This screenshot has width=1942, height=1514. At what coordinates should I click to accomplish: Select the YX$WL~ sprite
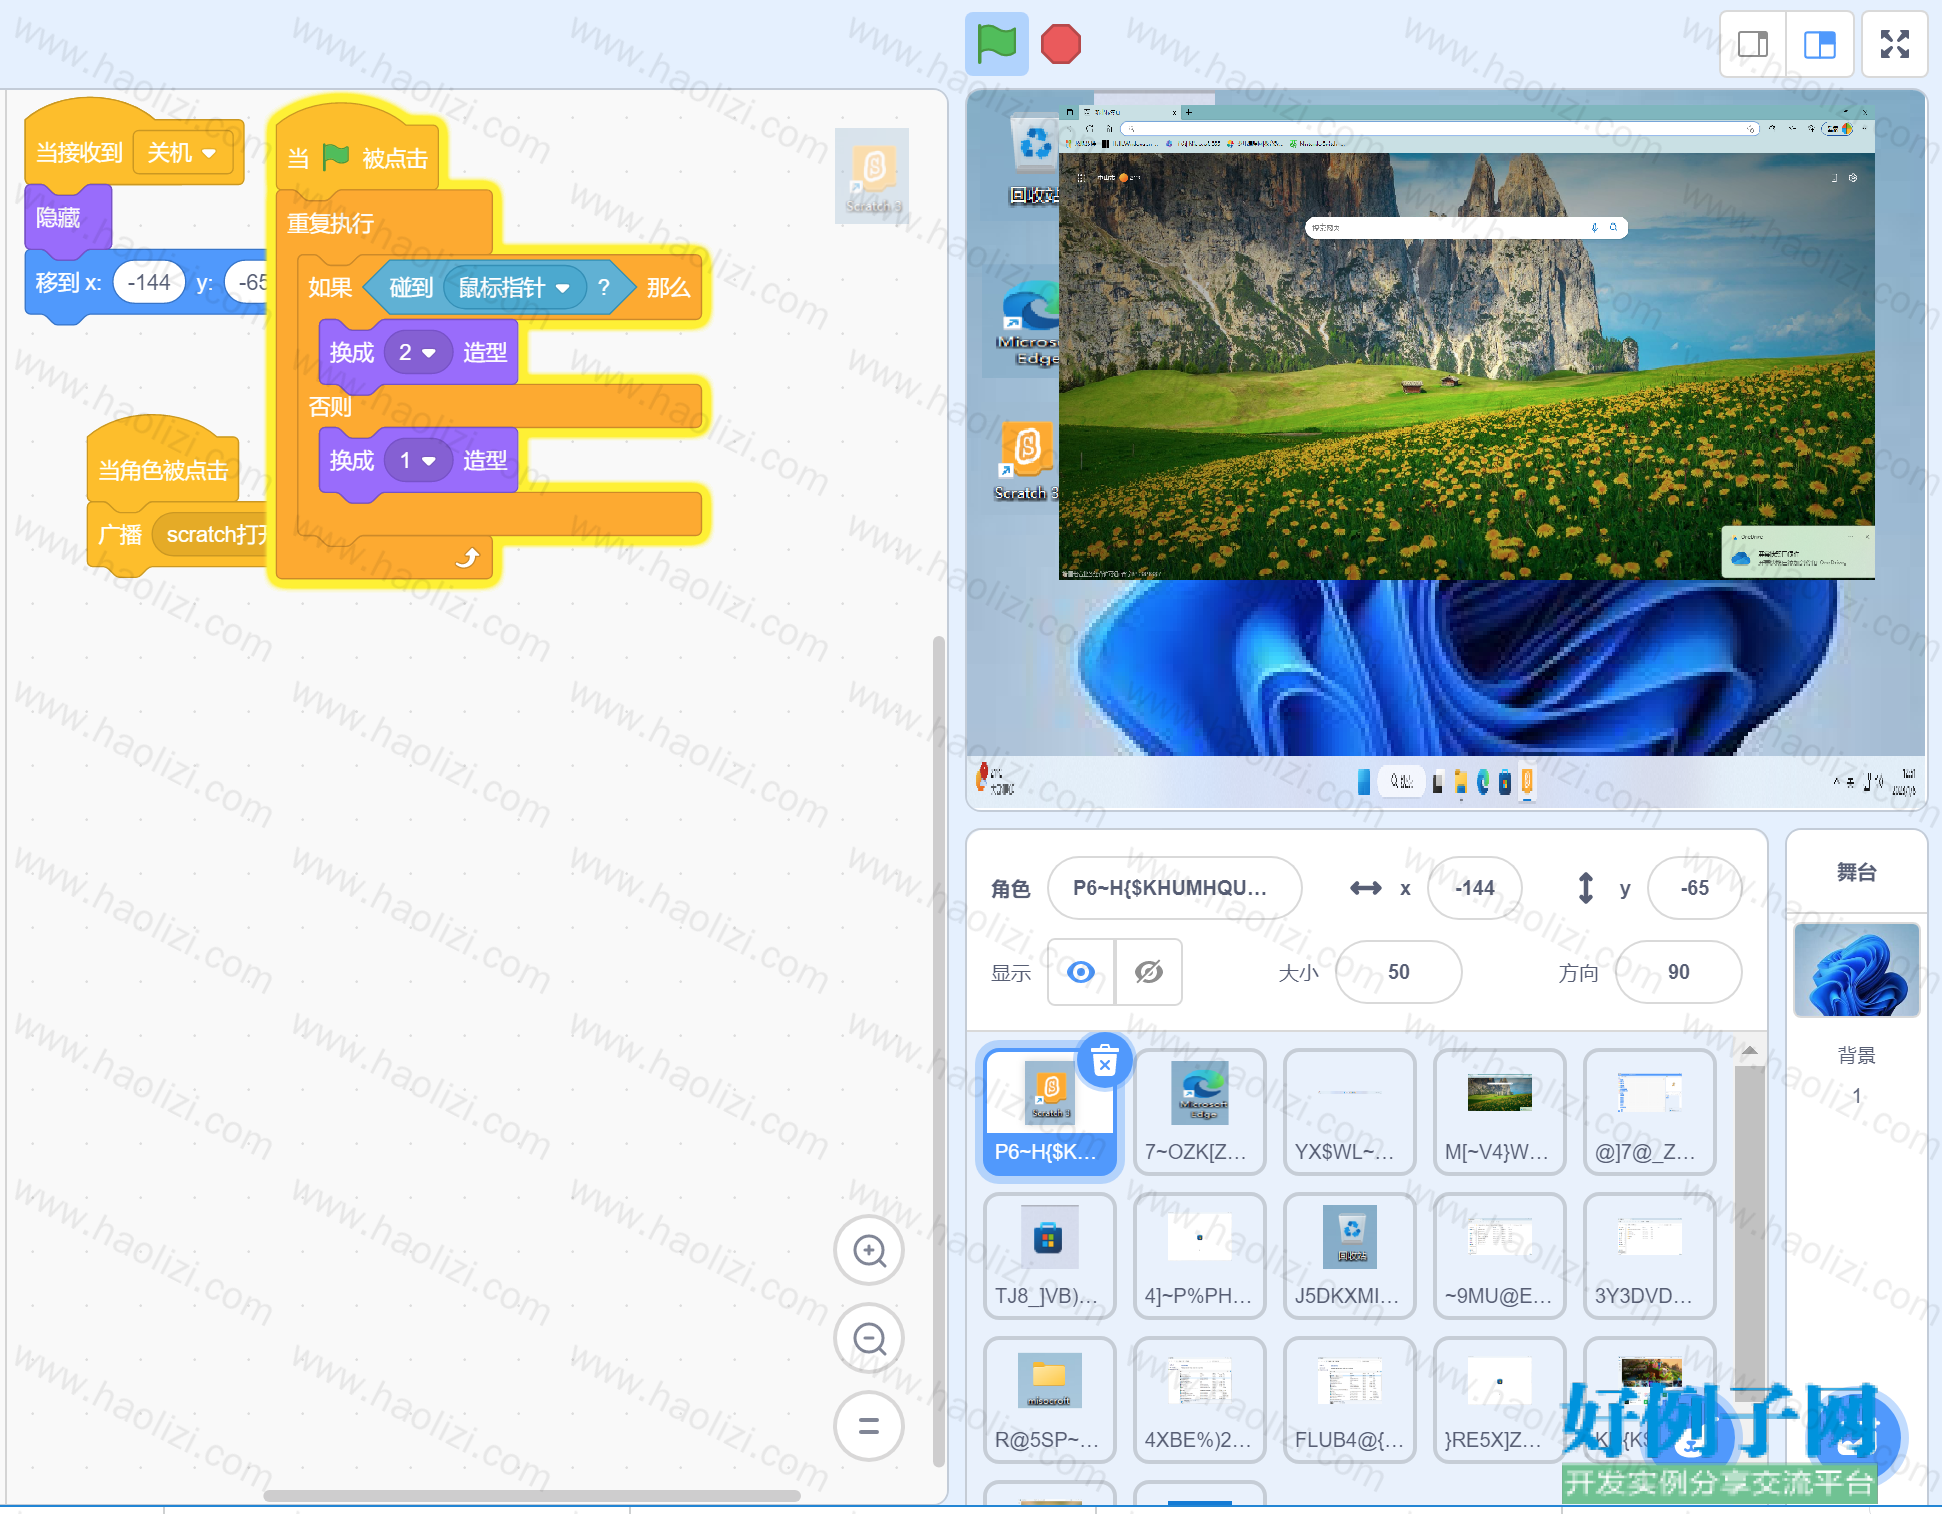click(x=1349, y=1111)
